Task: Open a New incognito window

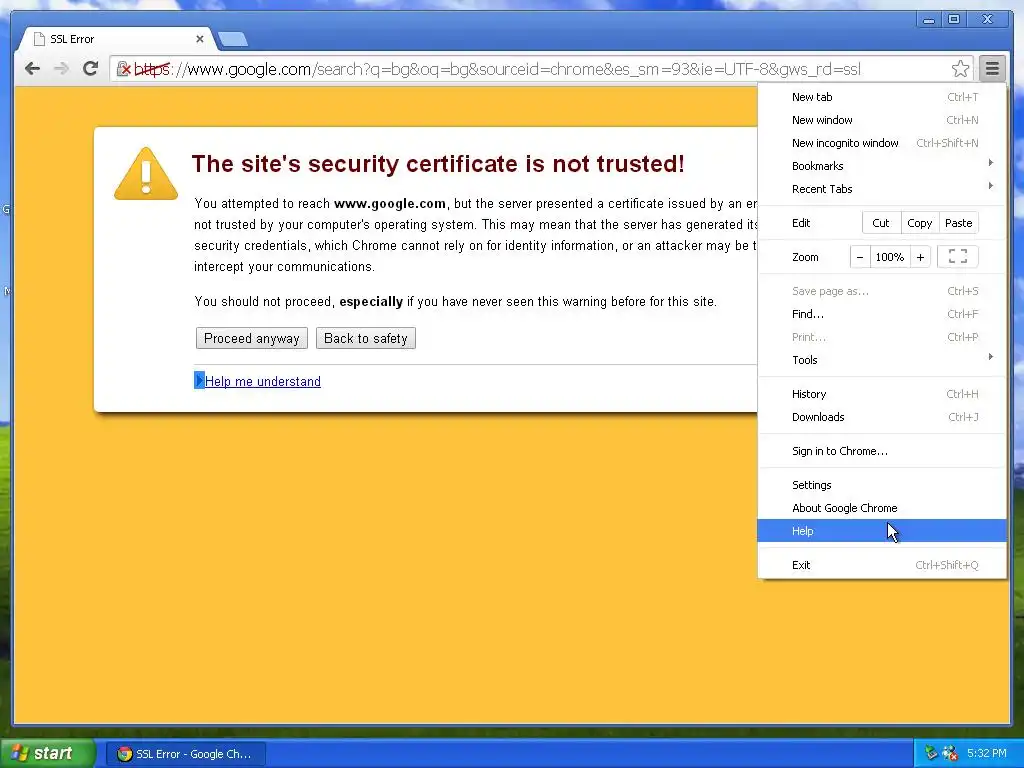Action: tap(882, 143)
